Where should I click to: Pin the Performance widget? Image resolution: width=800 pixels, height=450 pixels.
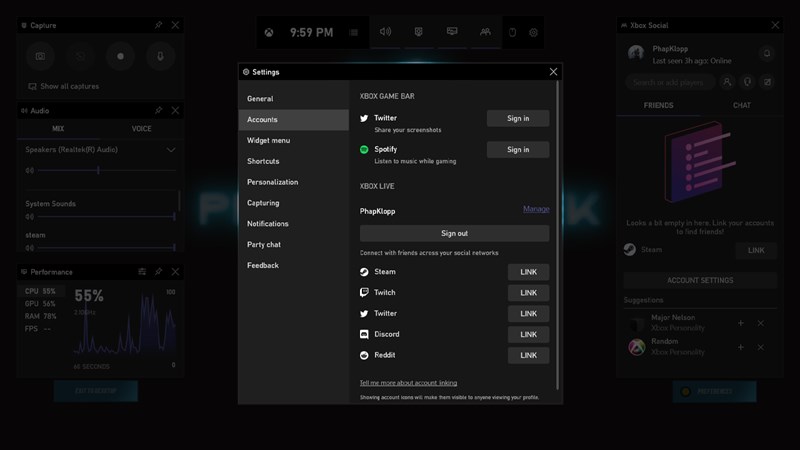[159, 272]
